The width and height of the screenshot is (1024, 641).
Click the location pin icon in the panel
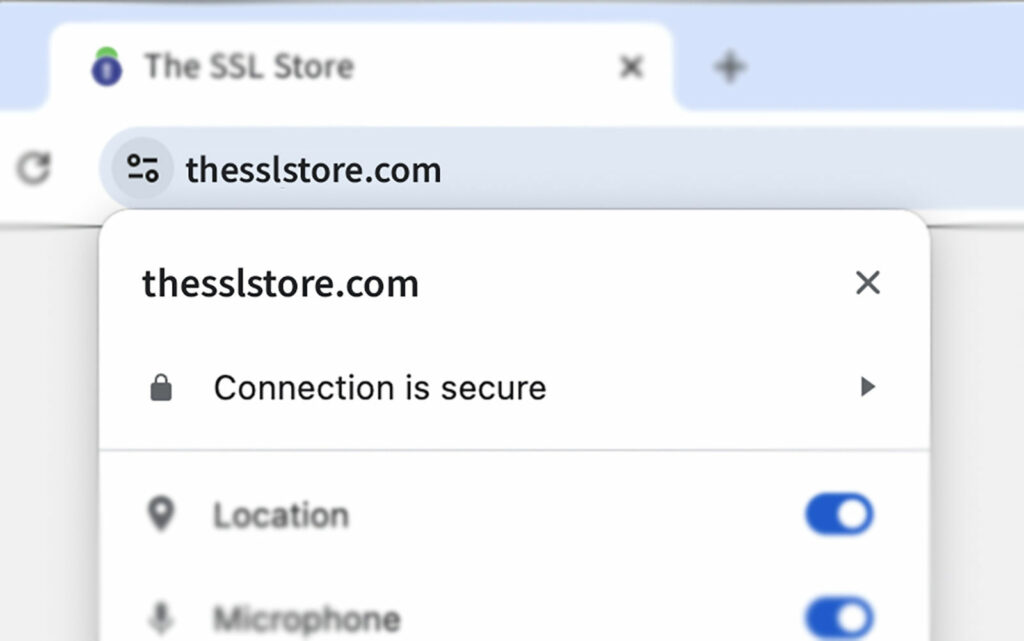(160, 514)
